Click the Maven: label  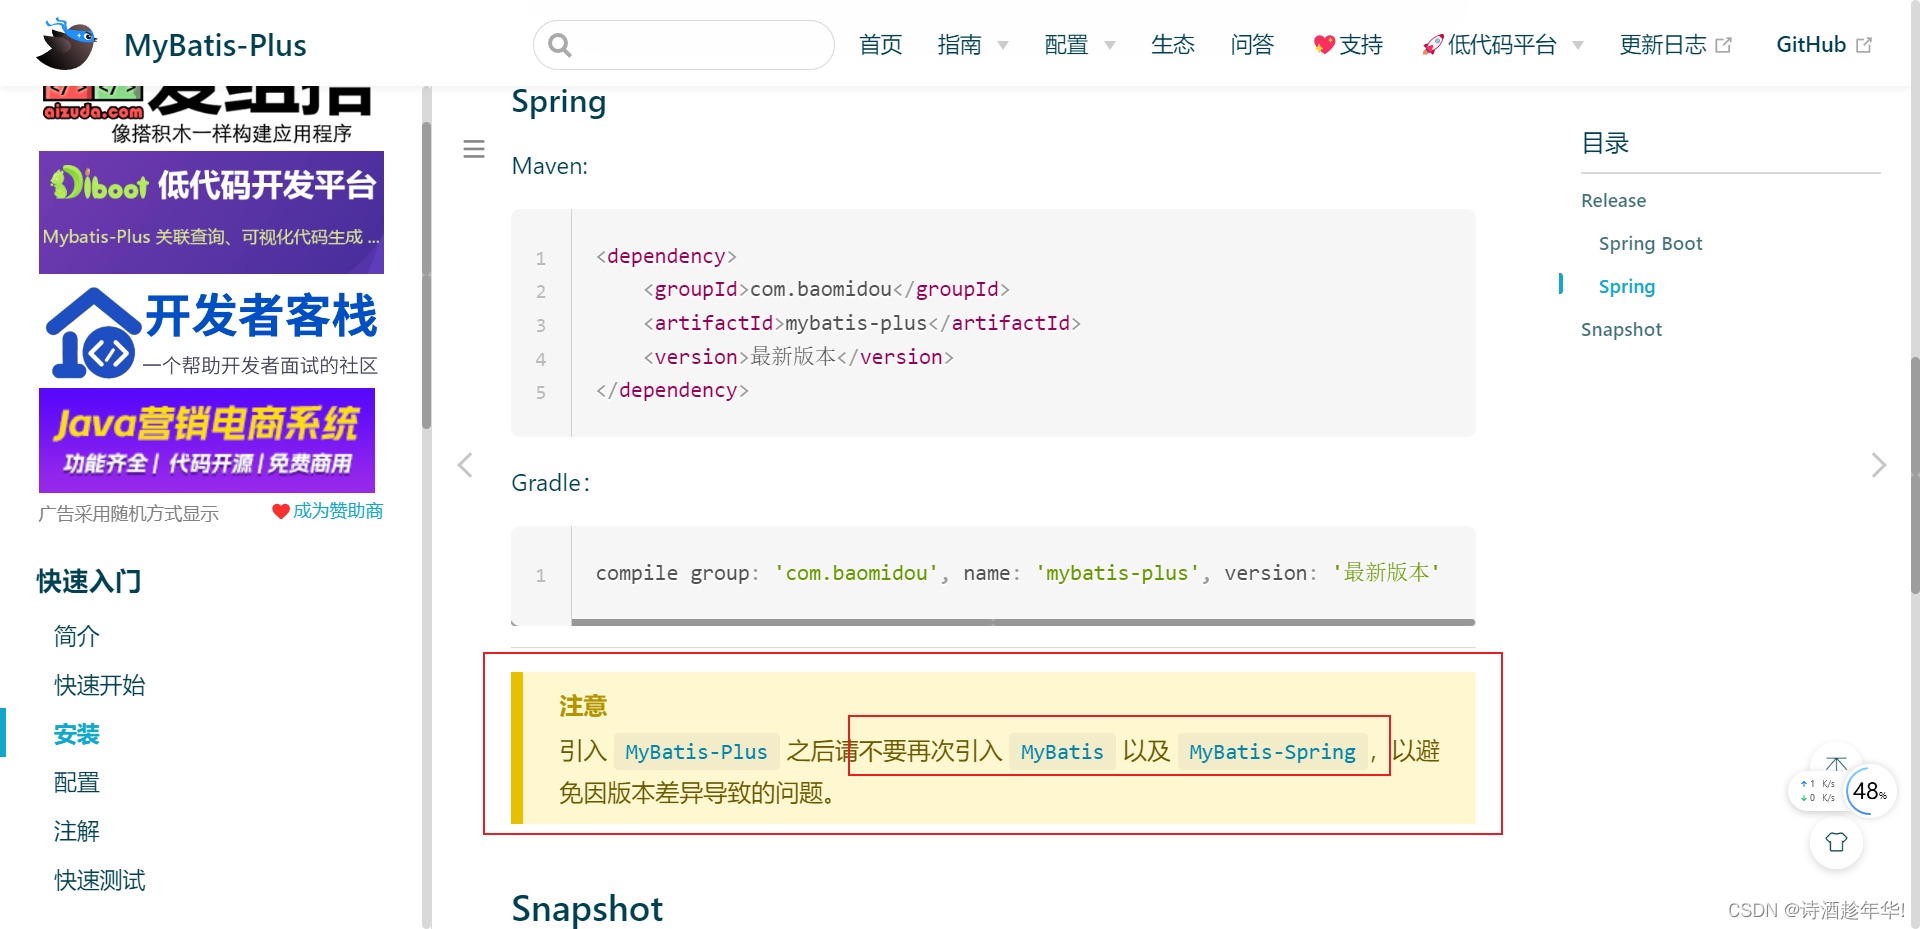pos(550,166)
